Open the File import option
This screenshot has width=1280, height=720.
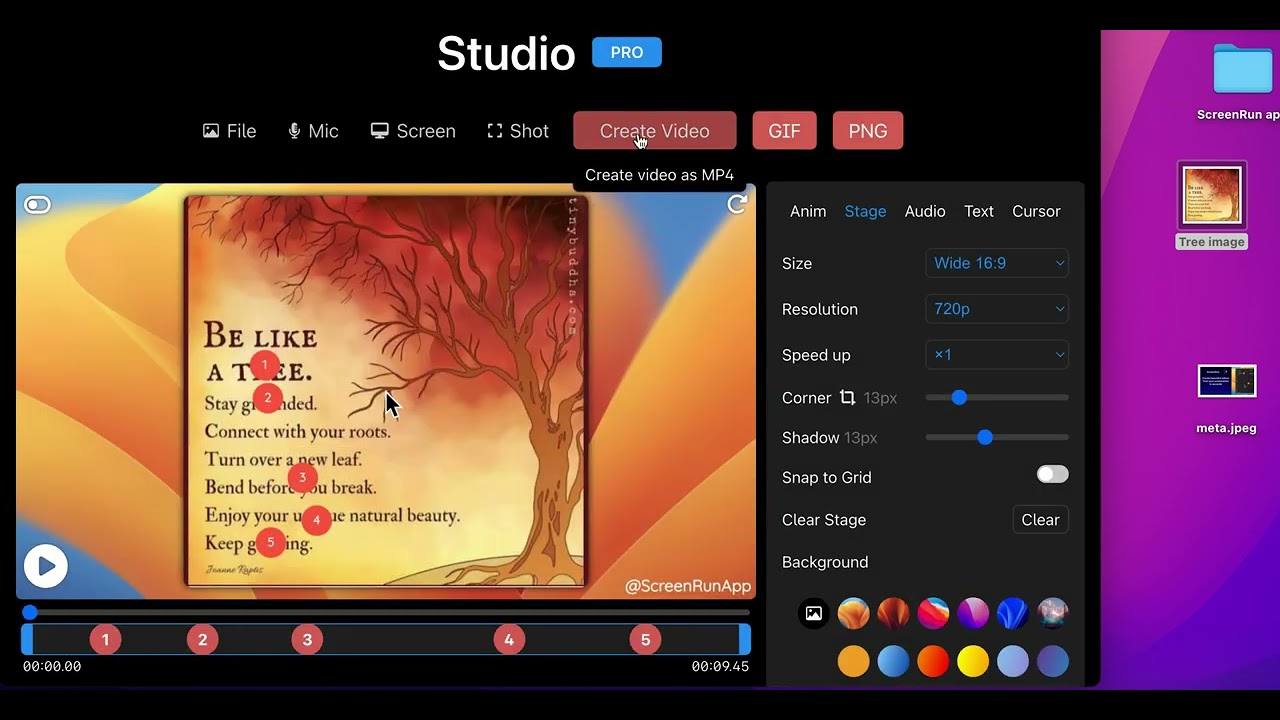pos(229,131)
